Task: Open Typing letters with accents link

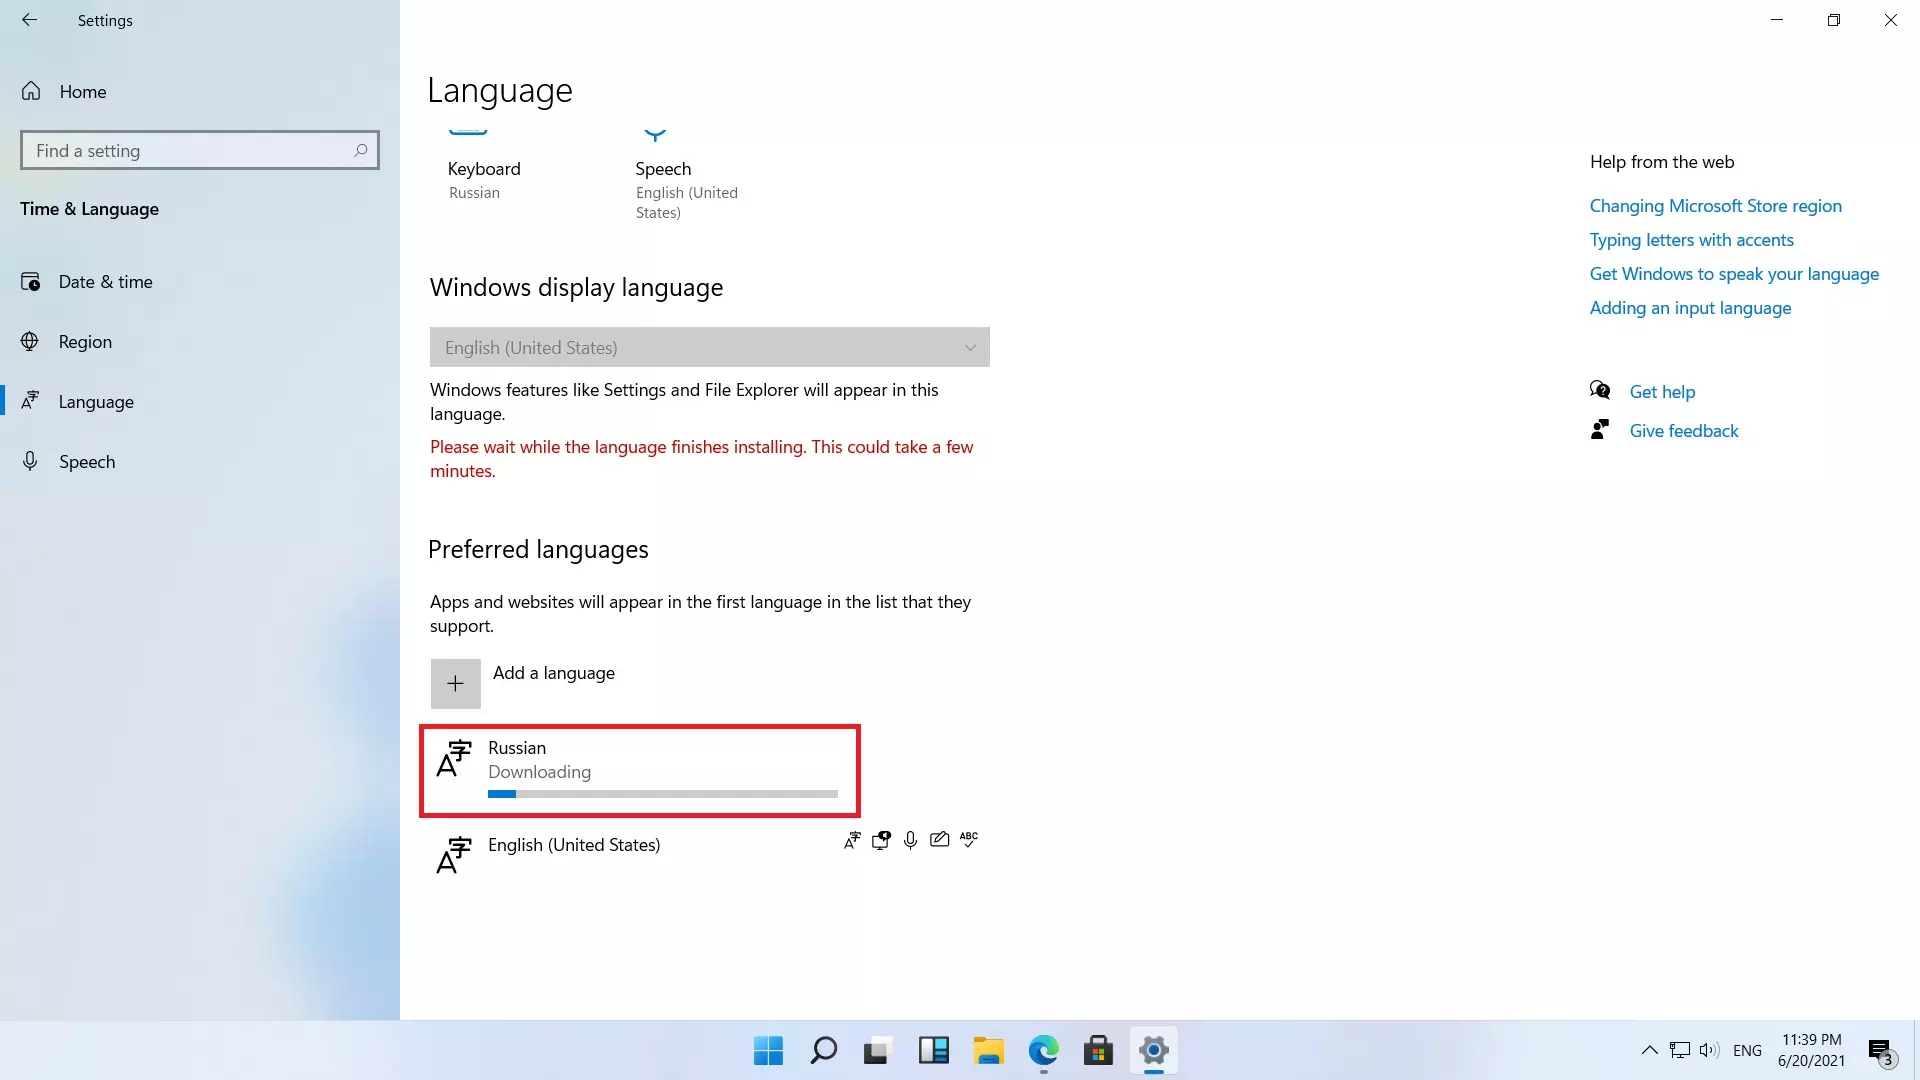Action: (1691, 240)
